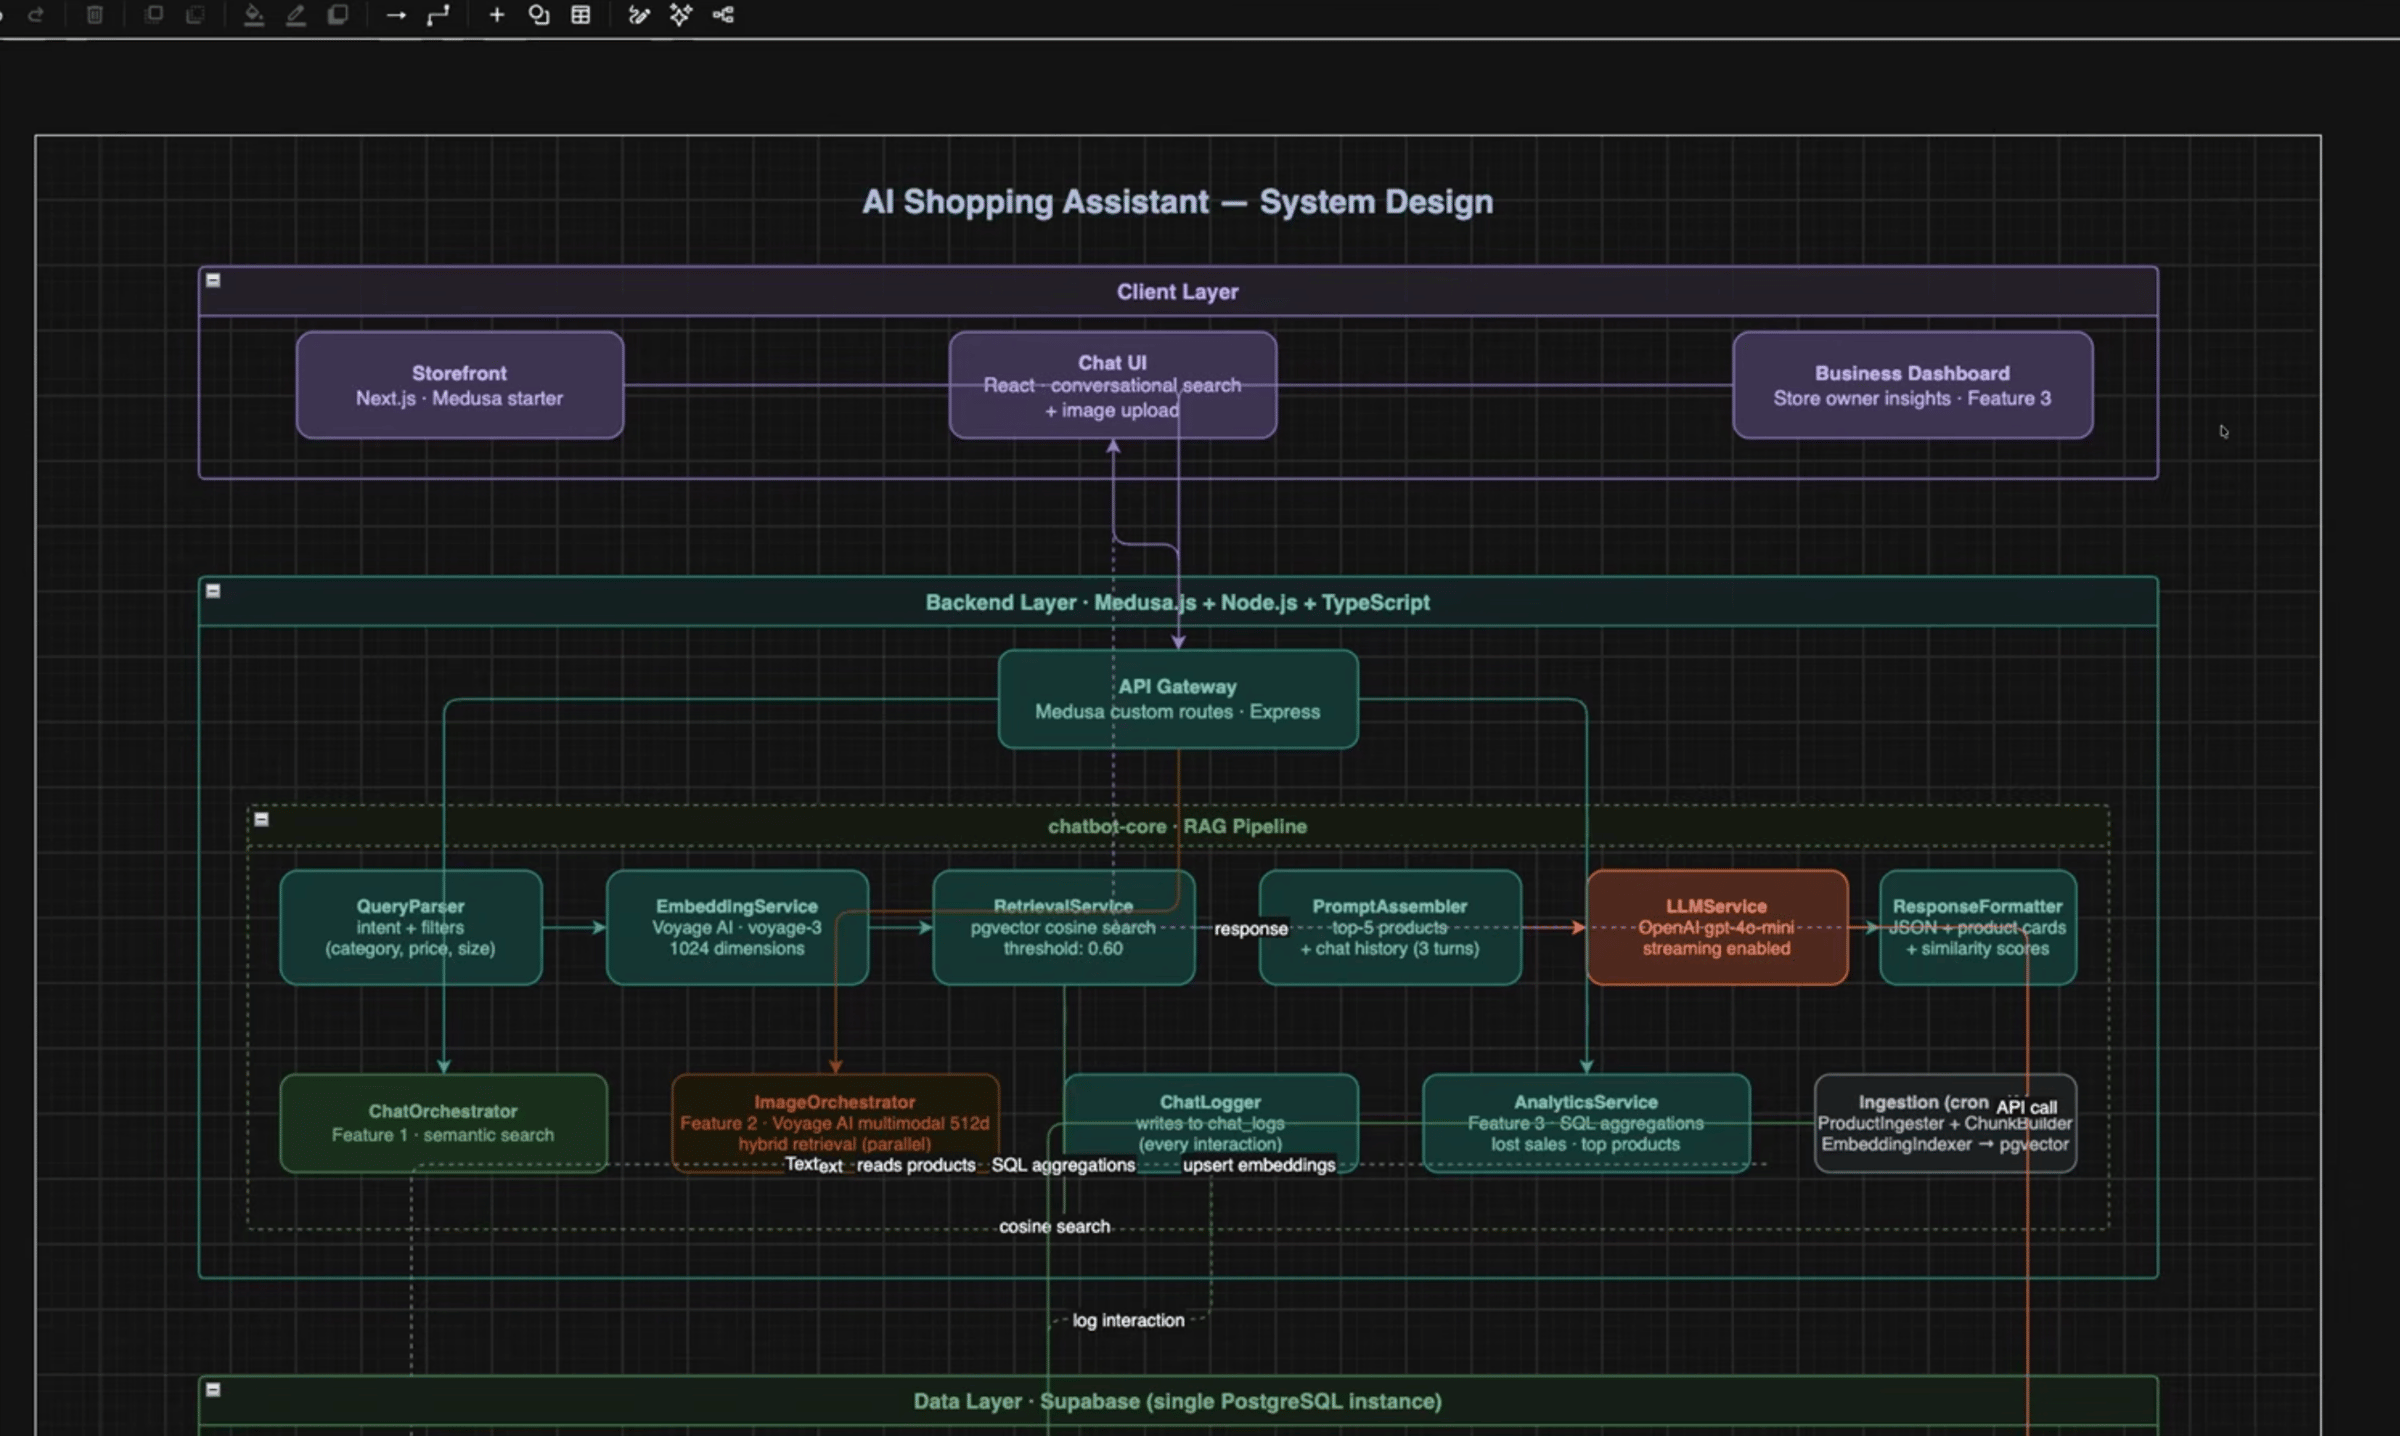This screenshot has height=1436, width=2400.
Task: Select the Freehand drawing tool
Action: tap(639, 15)
